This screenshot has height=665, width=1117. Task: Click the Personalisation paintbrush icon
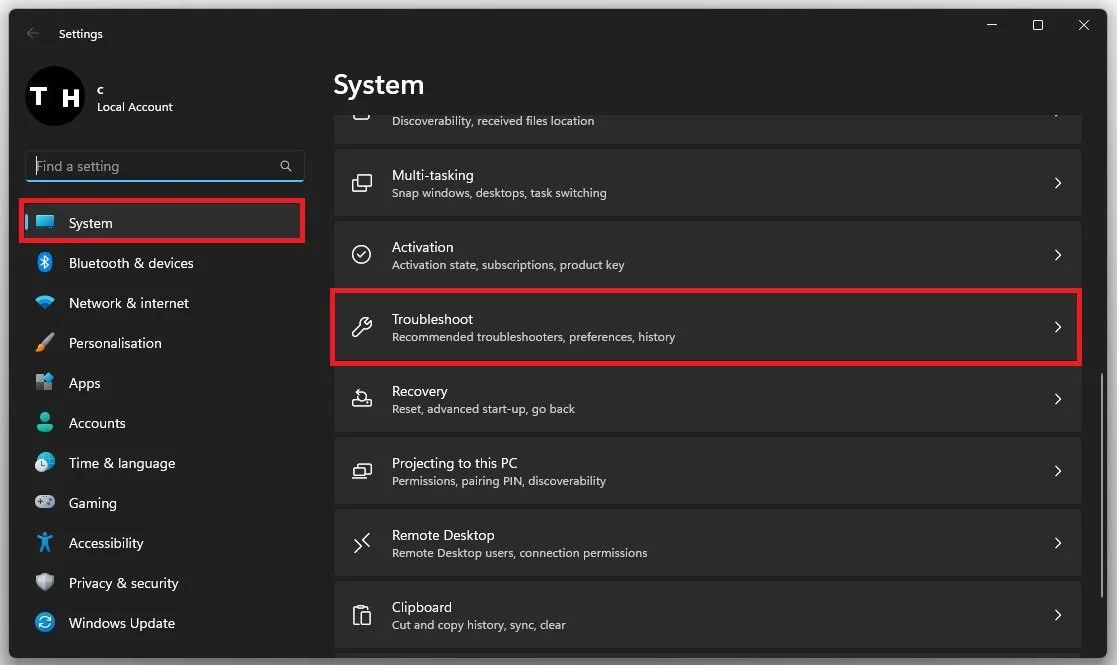(x=45, y=342)
